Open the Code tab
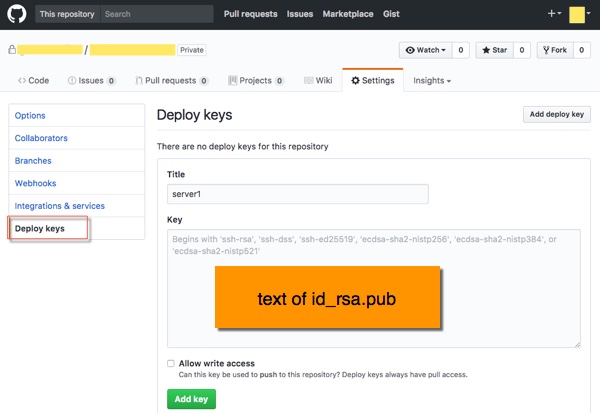The height and width of the screenshot is (413, 600). coord(33,80)
